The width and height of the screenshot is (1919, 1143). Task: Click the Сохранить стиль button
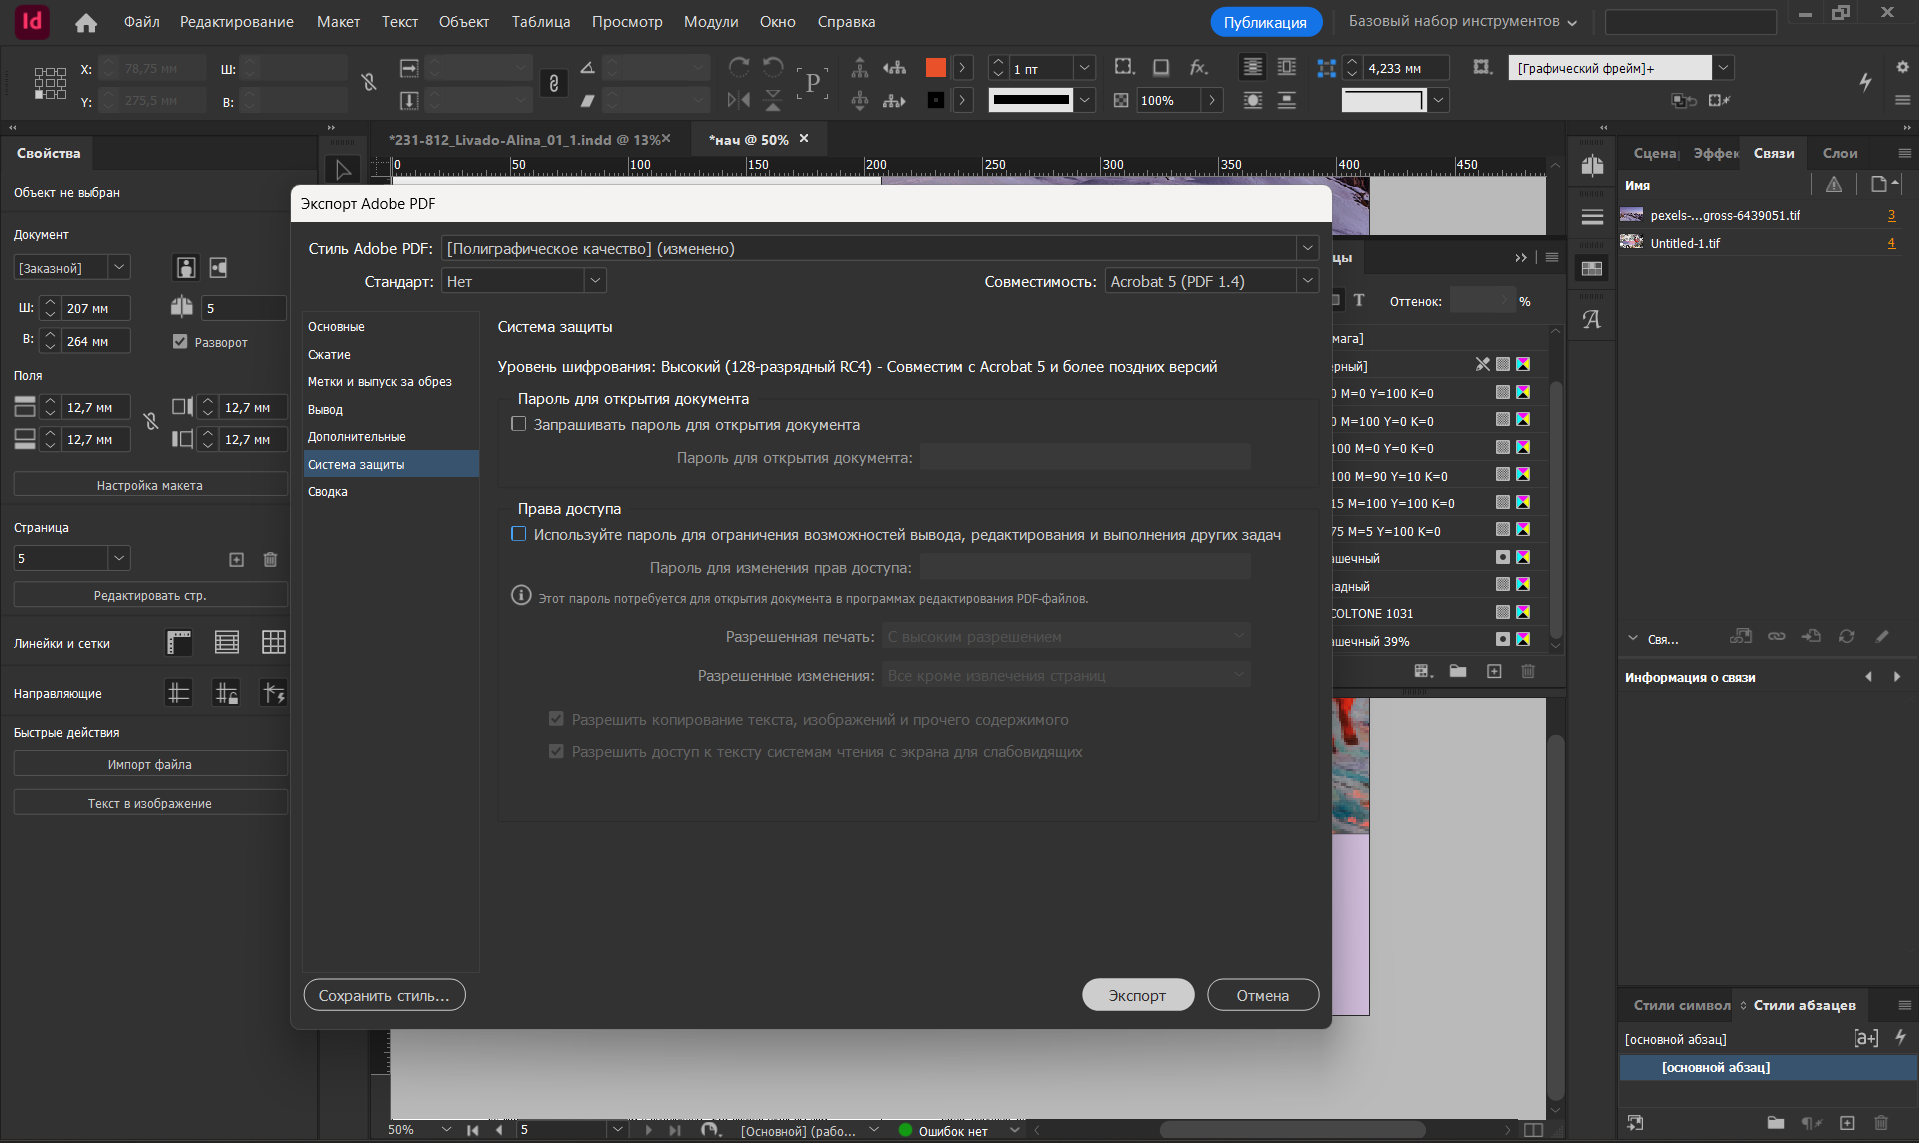click(384, 995)
